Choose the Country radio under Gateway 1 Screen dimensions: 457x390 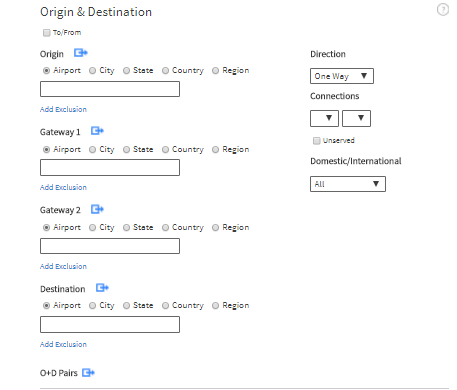point(165,150)
